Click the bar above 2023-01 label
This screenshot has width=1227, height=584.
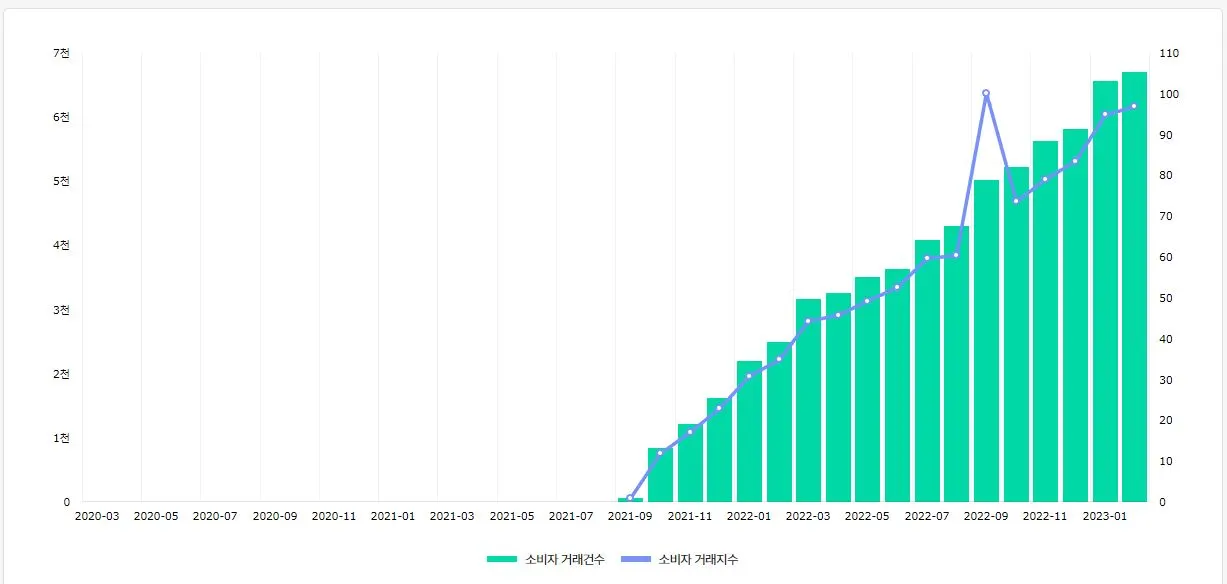(x=1105, y=291)
